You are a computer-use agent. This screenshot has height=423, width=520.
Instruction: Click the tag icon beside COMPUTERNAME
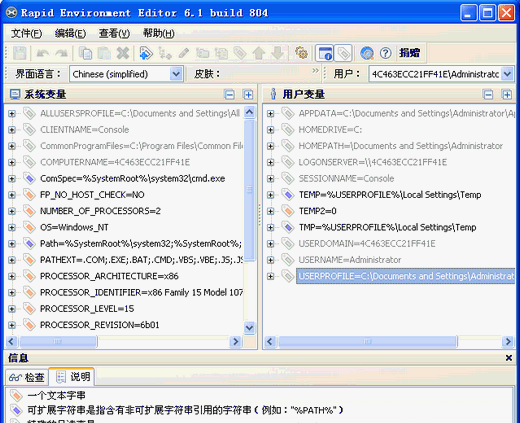[x=29, y=162]
